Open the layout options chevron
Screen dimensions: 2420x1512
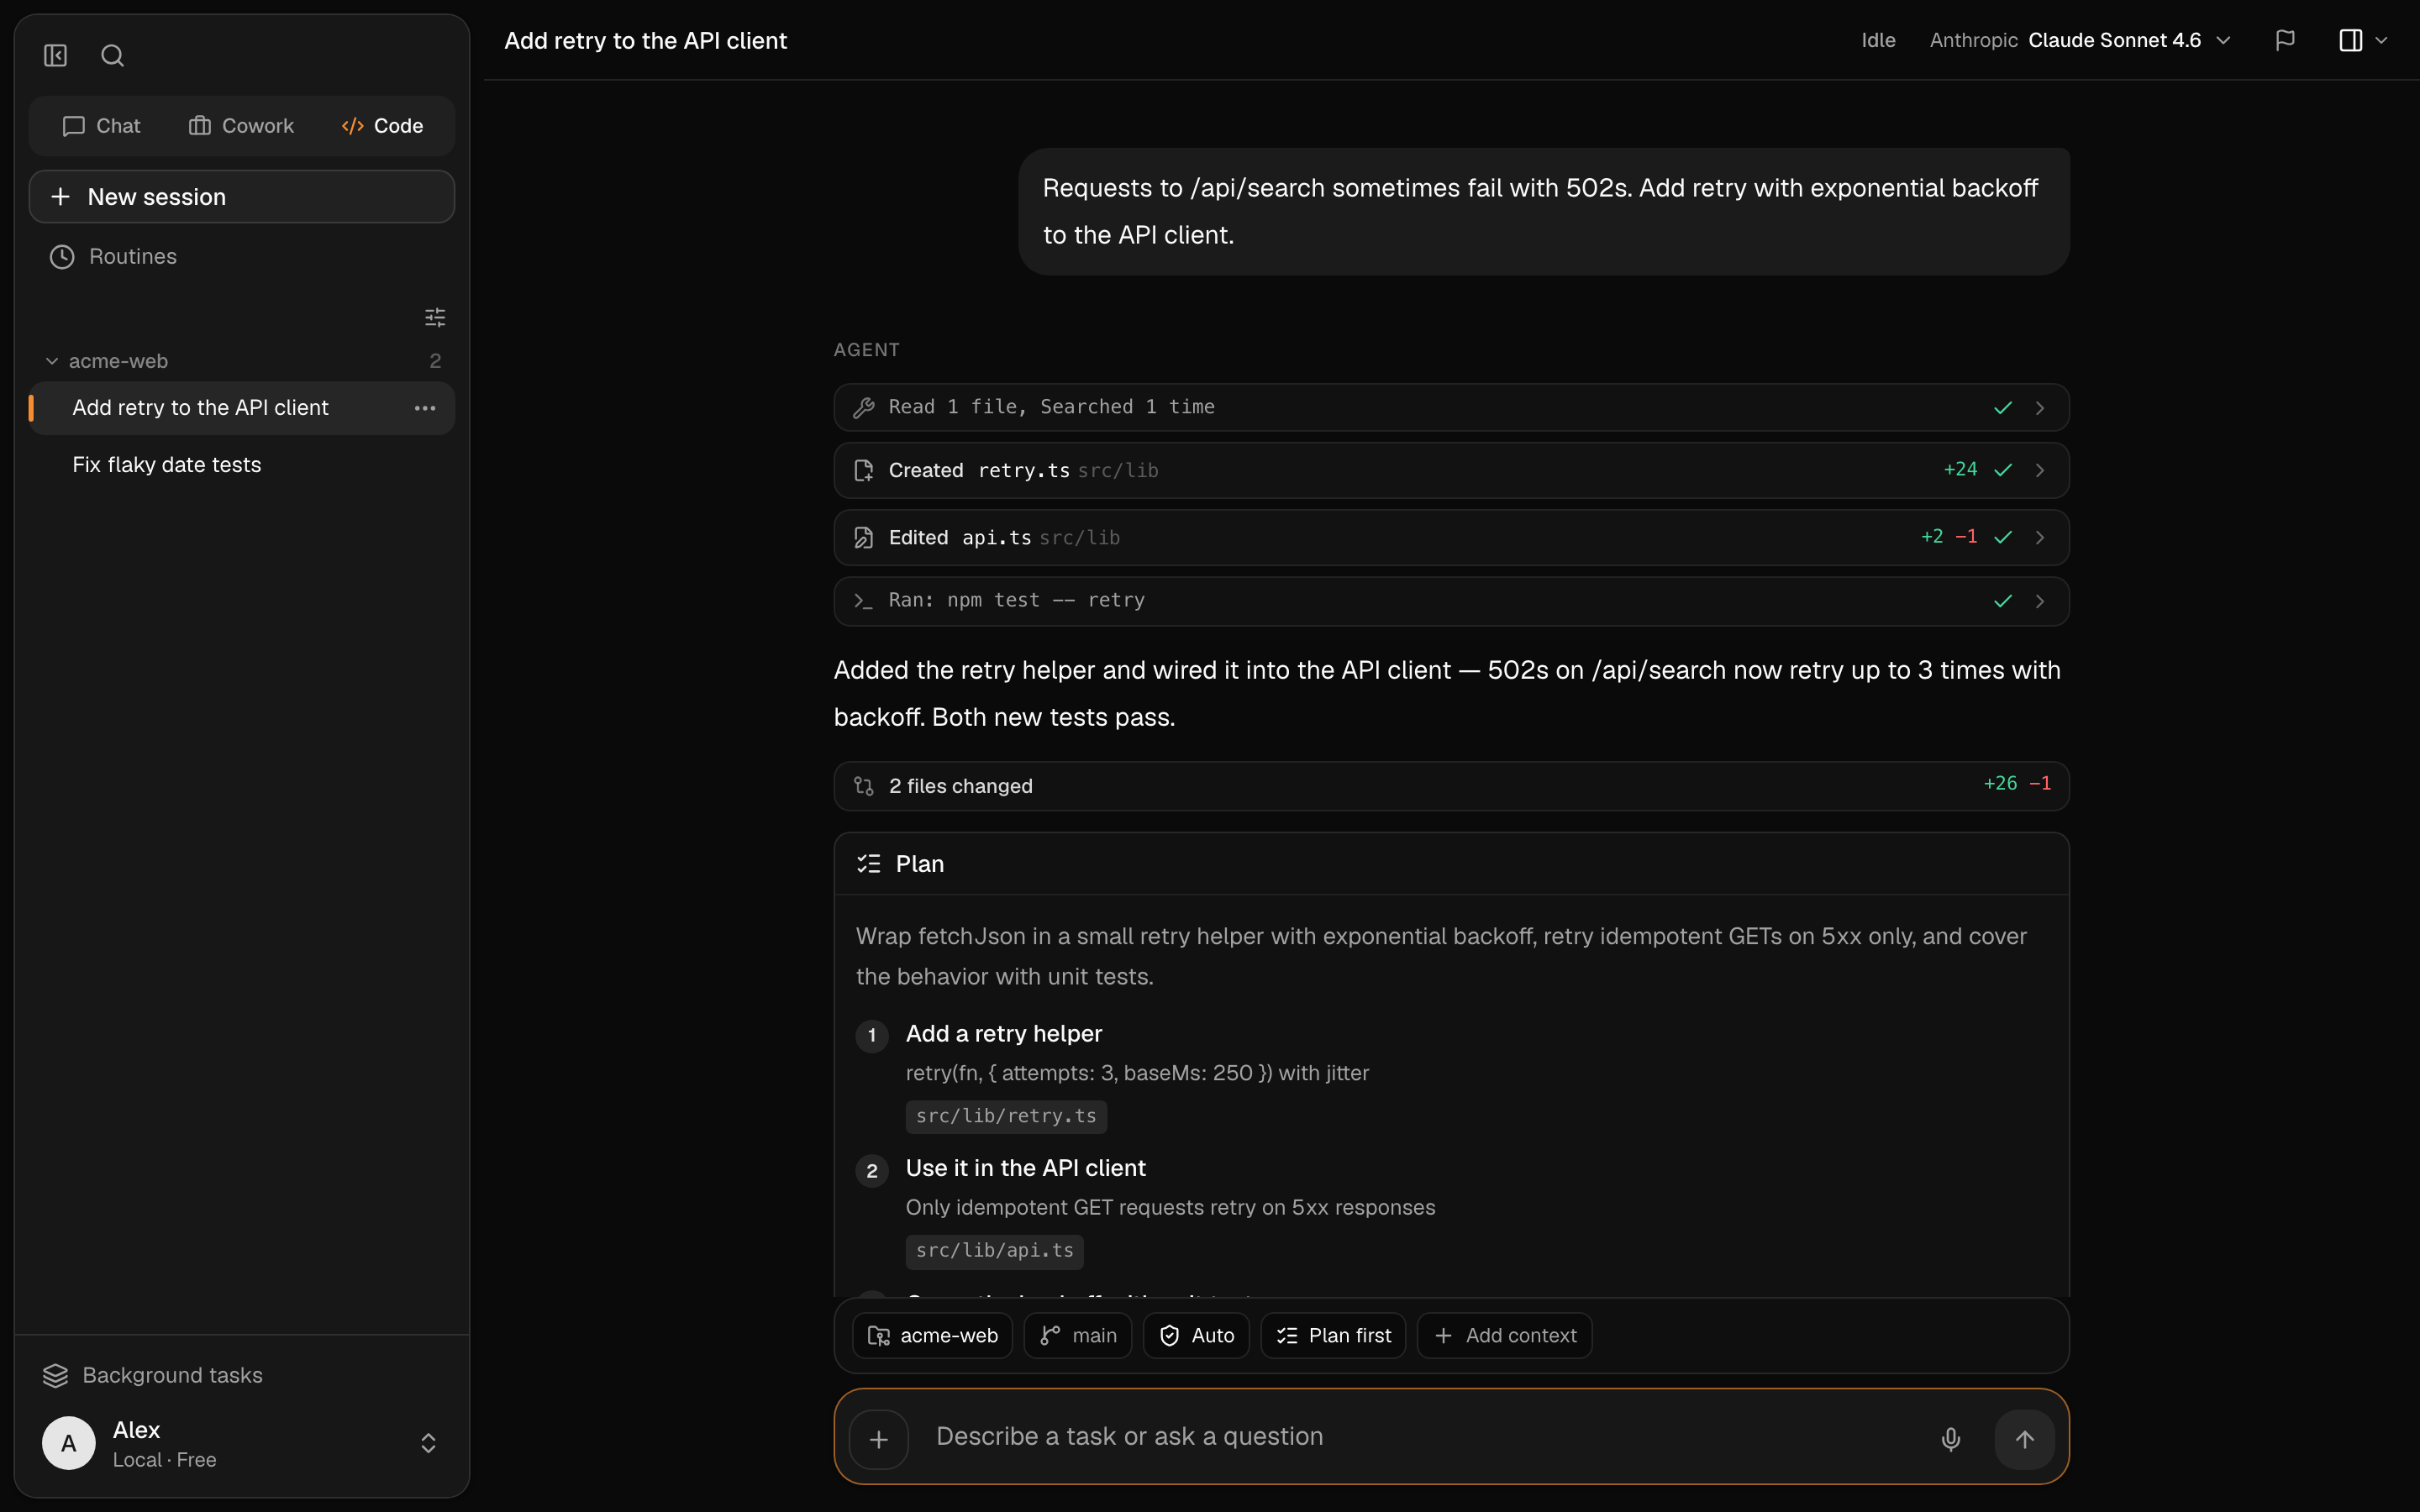2381,40
